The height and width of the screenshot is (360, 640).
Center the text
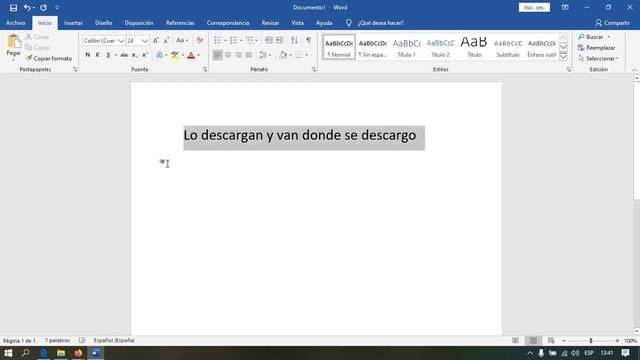228,55
